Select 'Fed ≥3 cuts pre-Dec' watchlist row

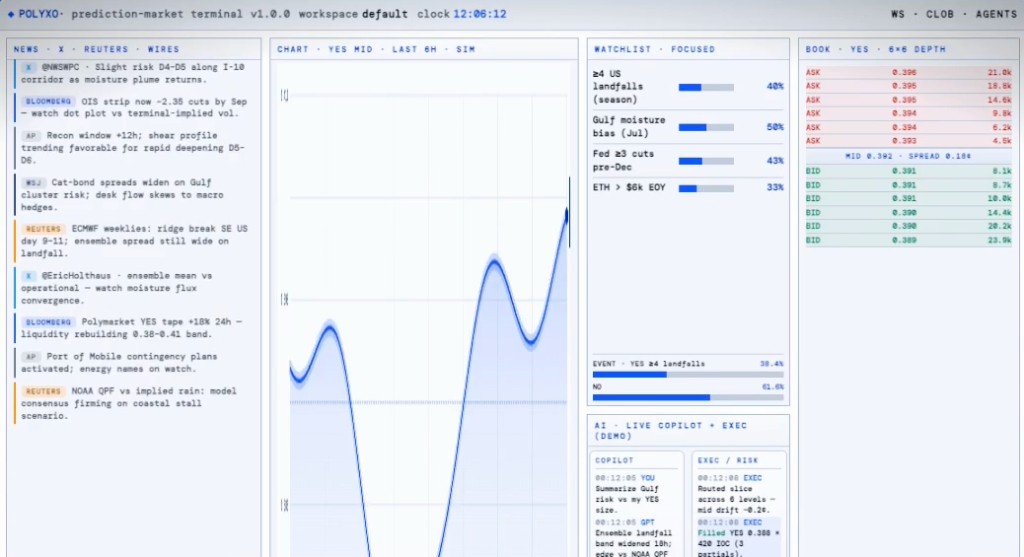[688, 161]
